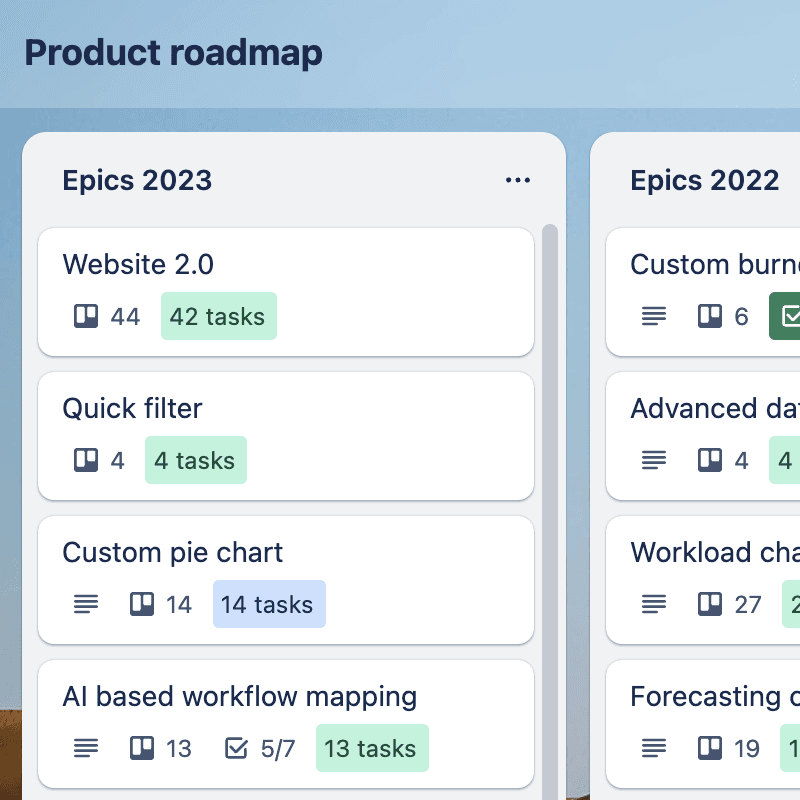Open the Epics 2023 list actions menu

point(518,180)
